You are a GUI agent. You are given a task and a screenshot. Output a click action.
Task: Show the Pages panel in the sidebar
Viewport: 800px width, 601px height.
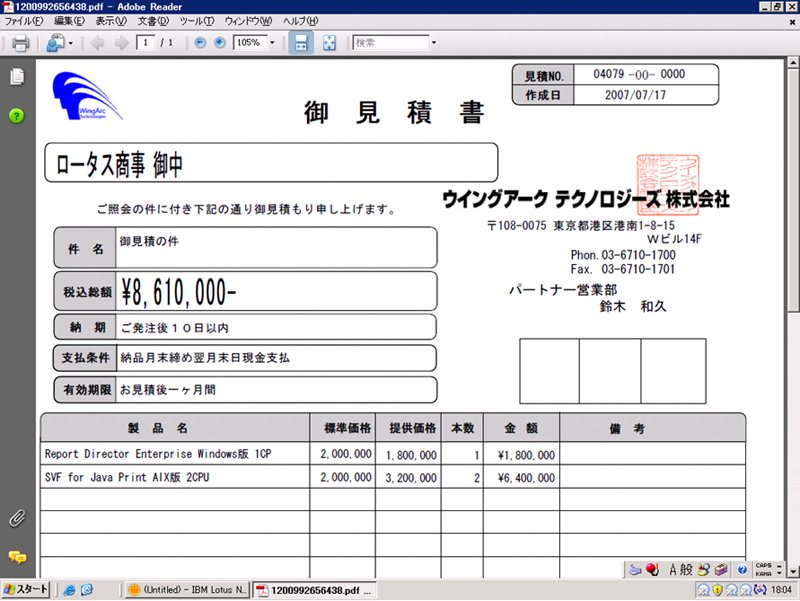click(17, 77)
